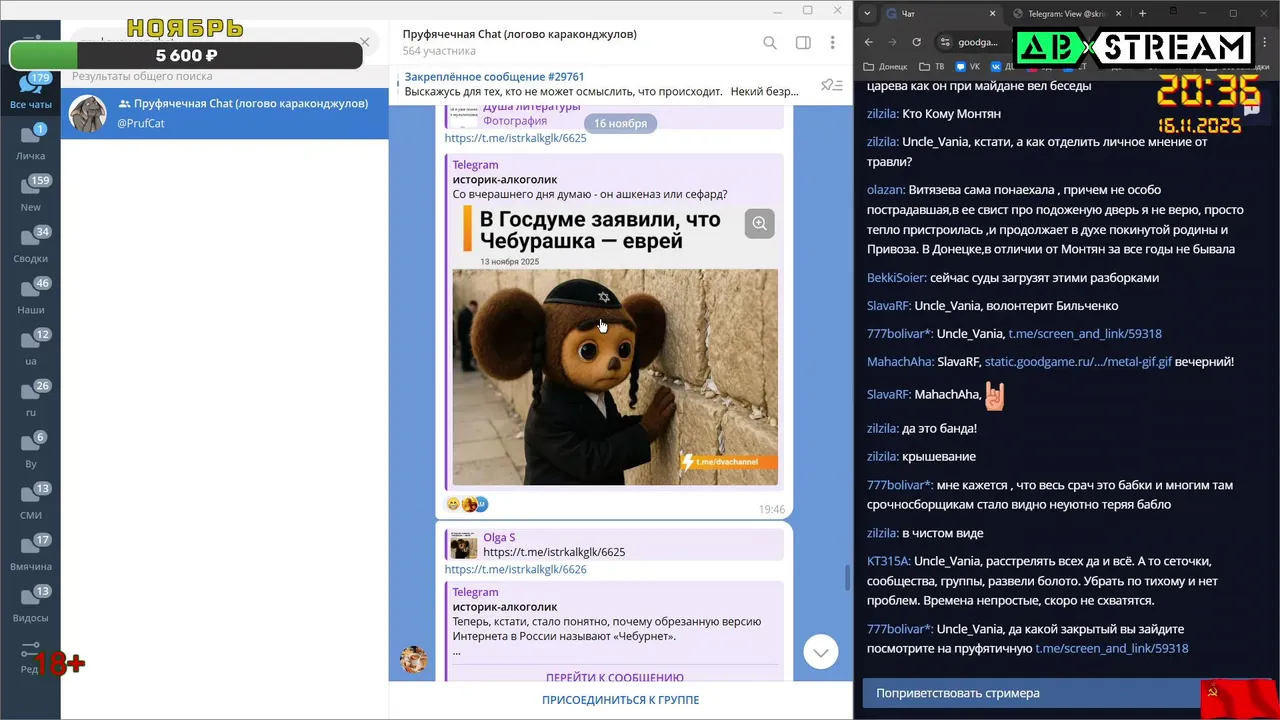Switch to Telegram: View @skr tab
The height and width of the screenshot is (720, 1280).
[1068, 13]
